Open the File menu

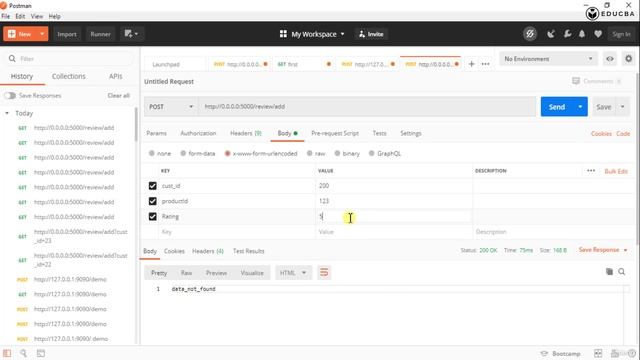pos(6,16)
